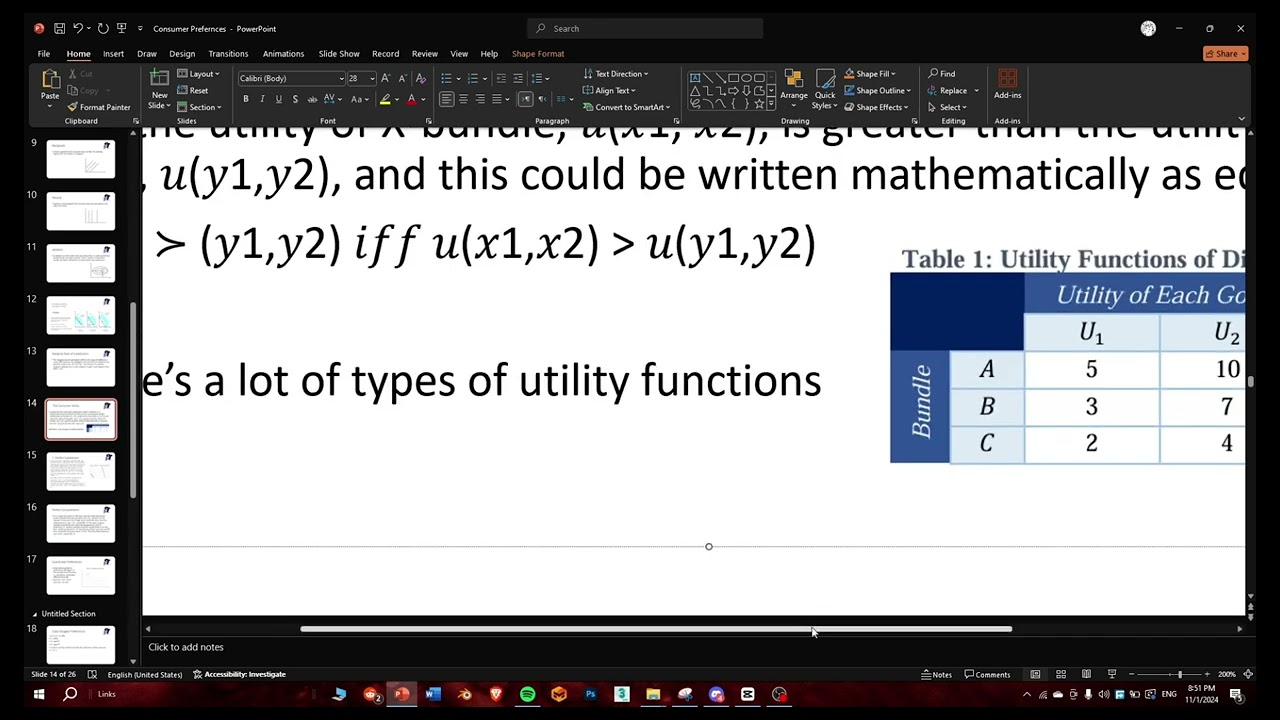
Task: Switch to the Transitions tab
Action: click(x=228, y=53)
